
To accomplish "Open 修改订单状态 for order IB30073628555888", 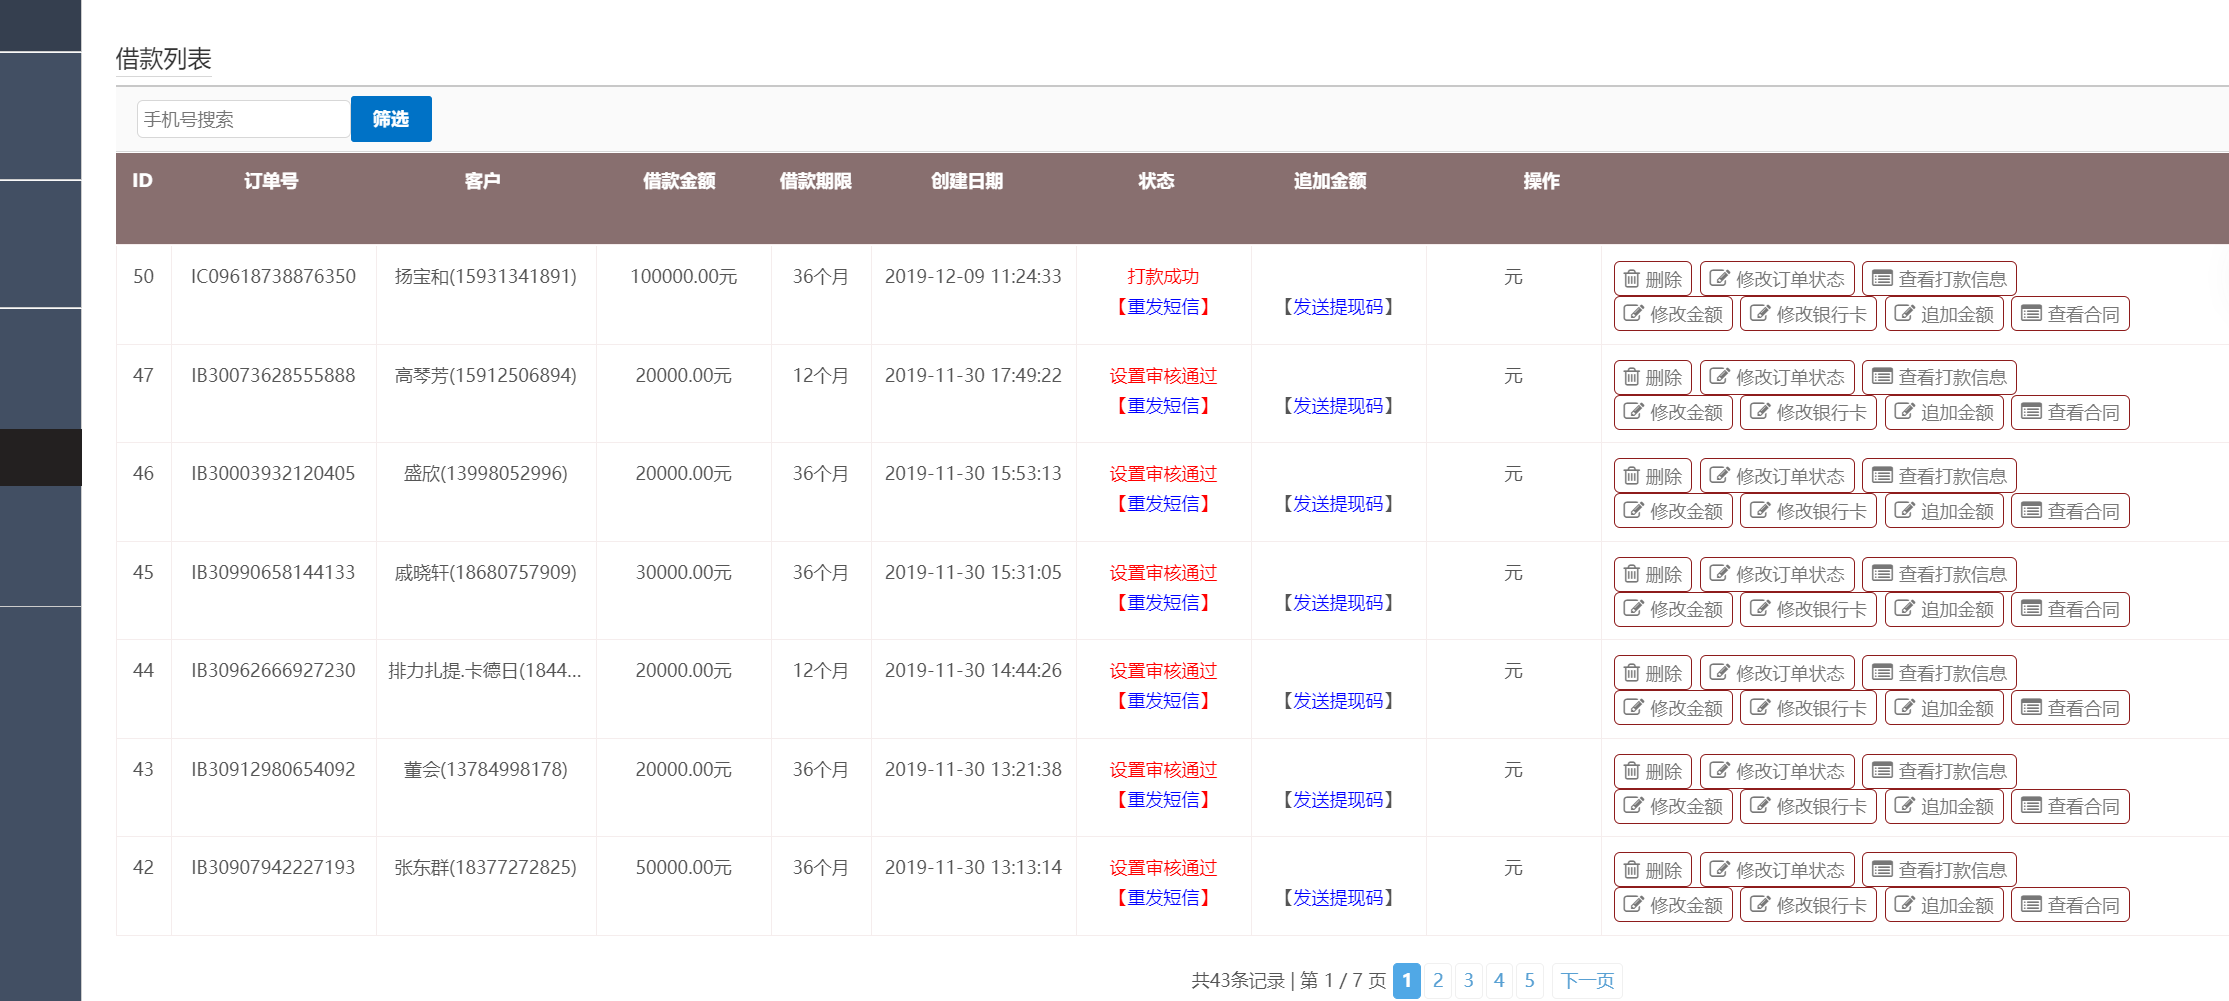I will pos(1779,377).
